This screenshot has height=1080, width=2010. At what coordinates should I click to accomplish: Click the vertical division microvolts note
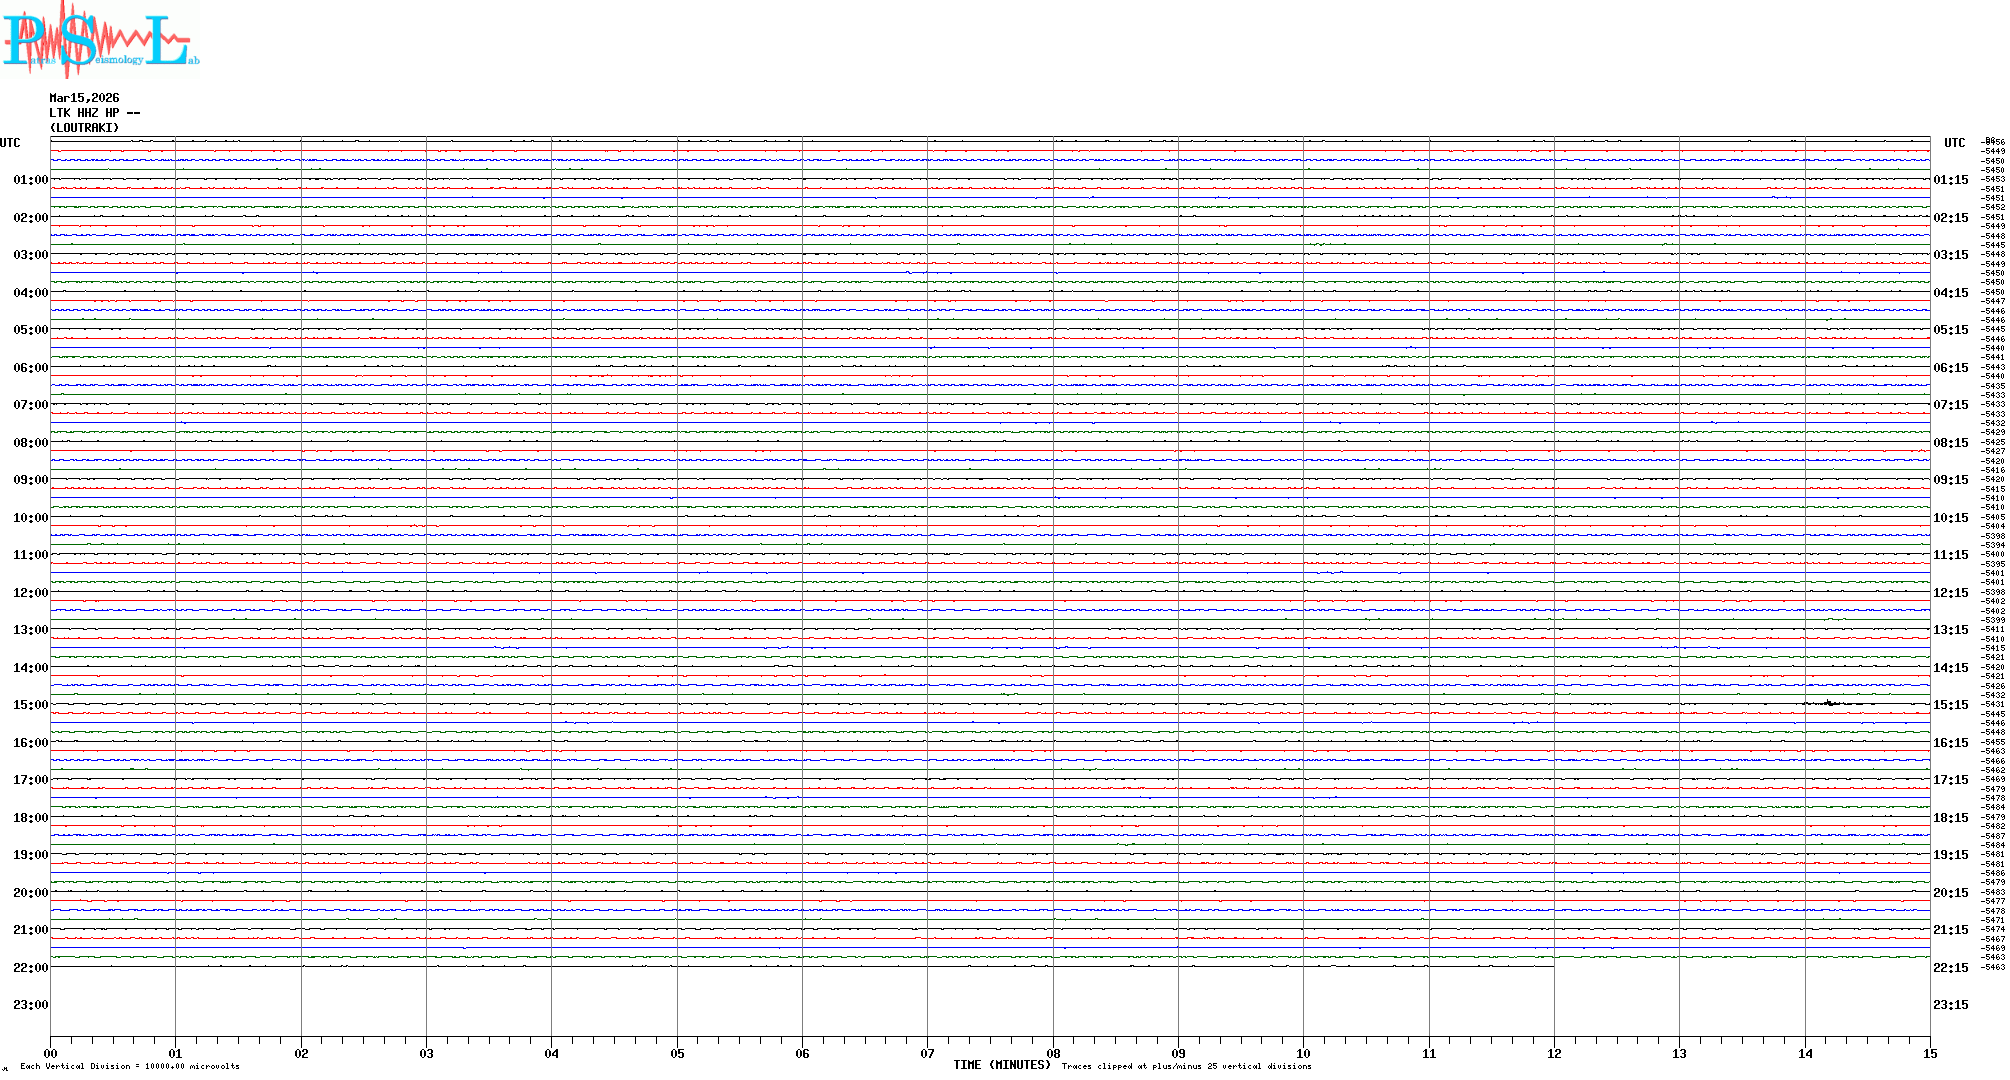[130, 1066]
